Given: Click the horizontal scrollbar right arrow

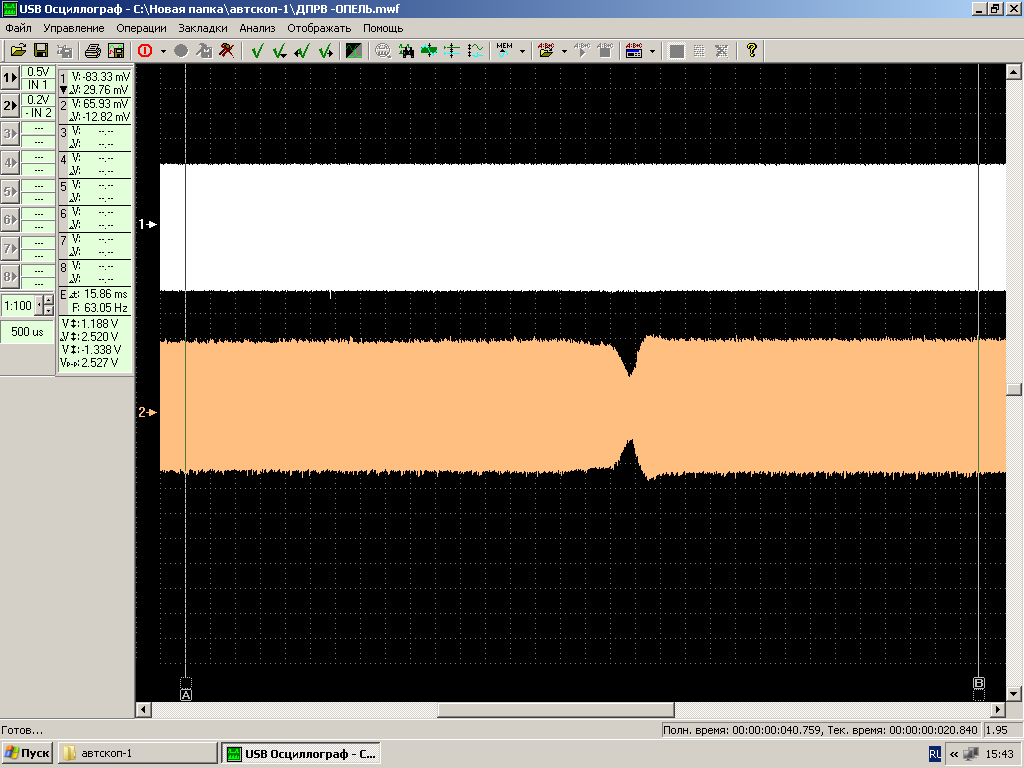Looking at the screenshot, I should pyautogui.click(x=997, y=709).
